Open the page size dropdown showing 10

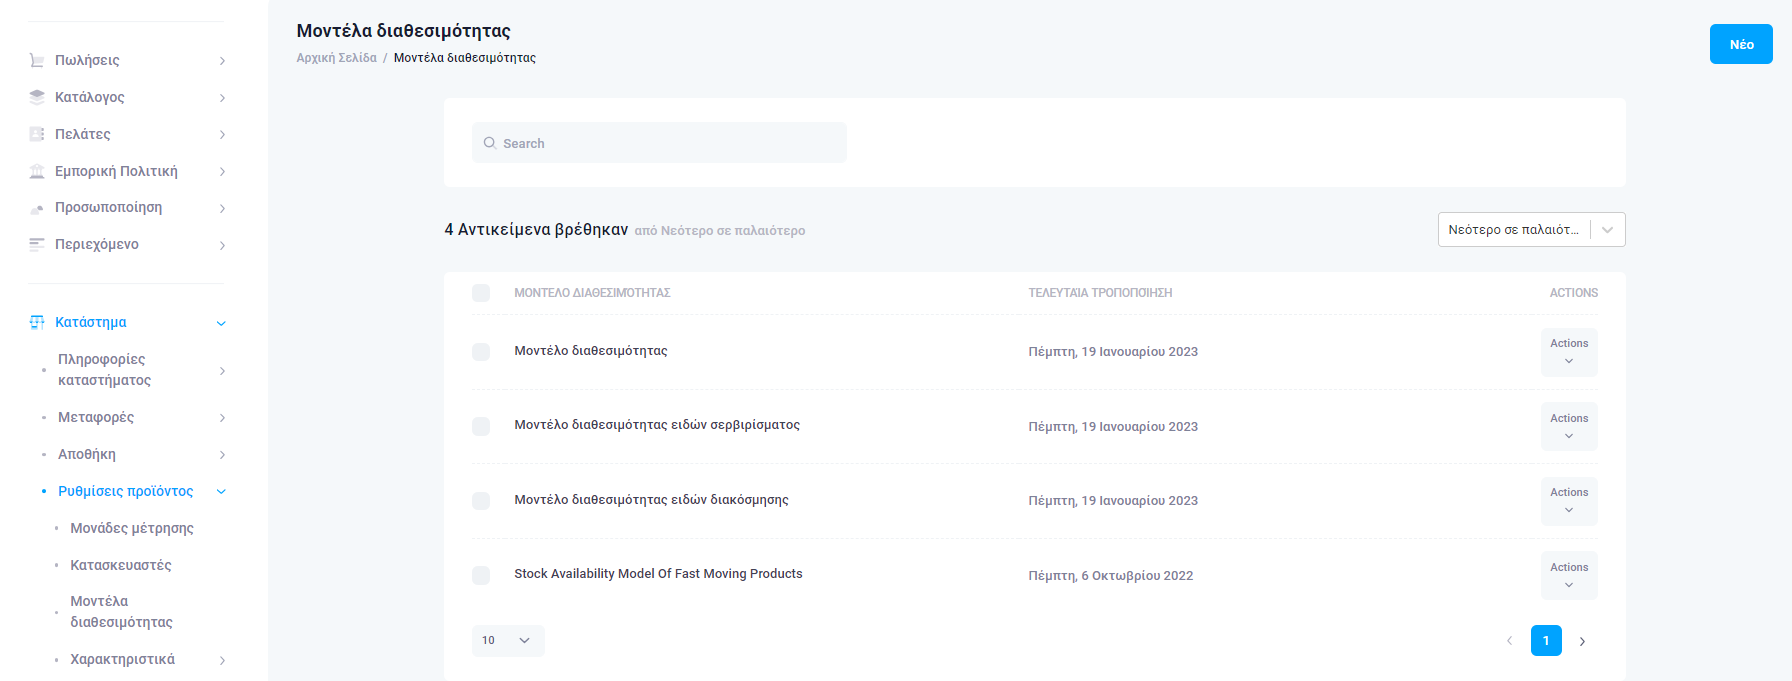508,641
